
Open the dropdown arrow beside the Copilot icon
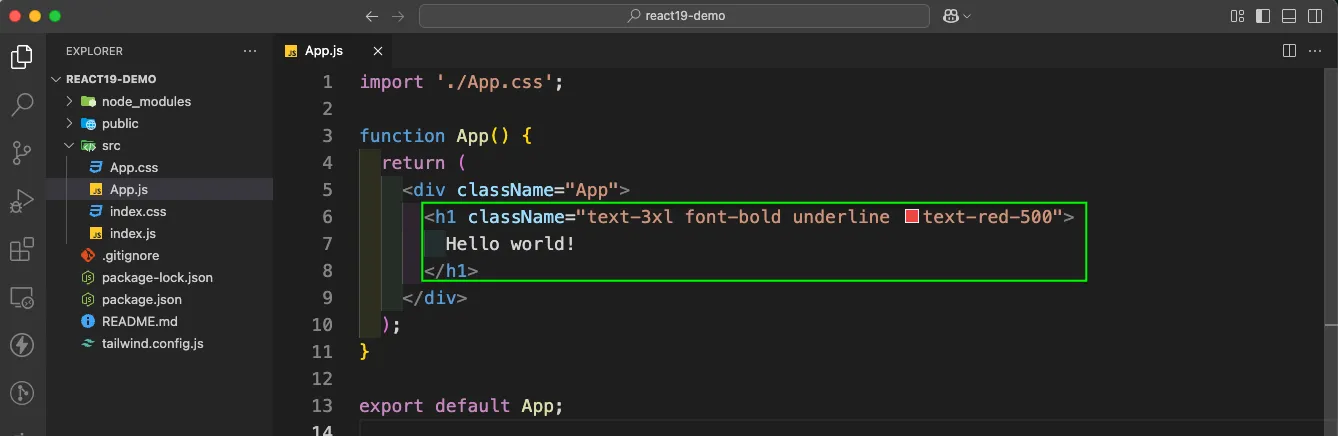pos(967,16)
